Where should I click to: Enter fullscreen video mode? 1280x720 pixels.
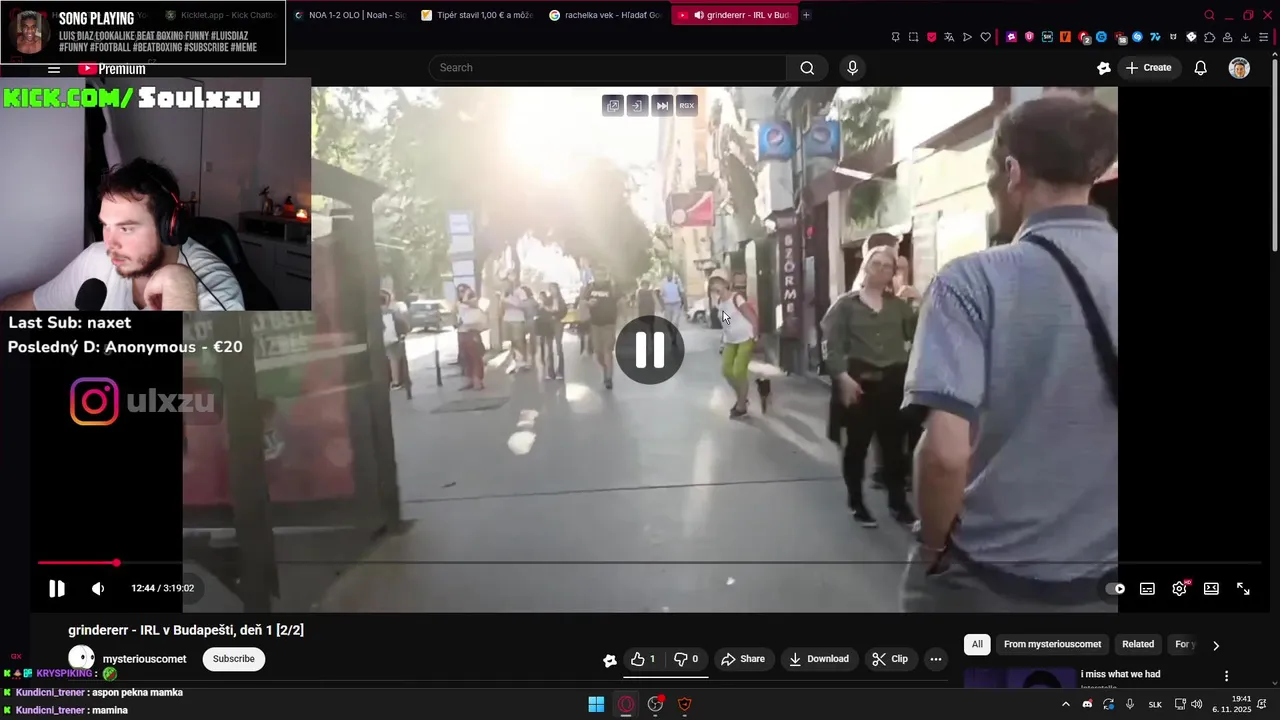tap(1243, 589)
